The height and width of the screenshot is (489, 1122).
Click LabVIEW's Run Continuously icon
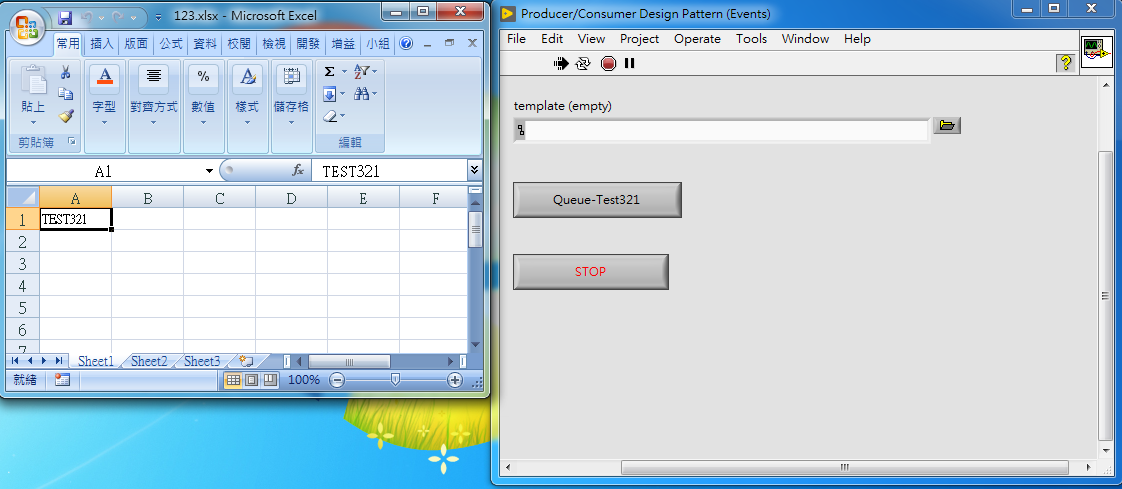(x=583, y=64)
